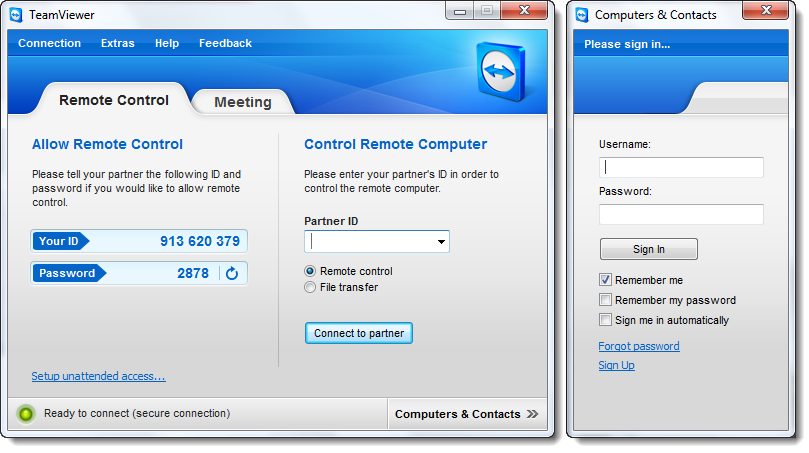Click the Please sign in header text
This screenshot has width=809, height=453.
tap(627, 44)
